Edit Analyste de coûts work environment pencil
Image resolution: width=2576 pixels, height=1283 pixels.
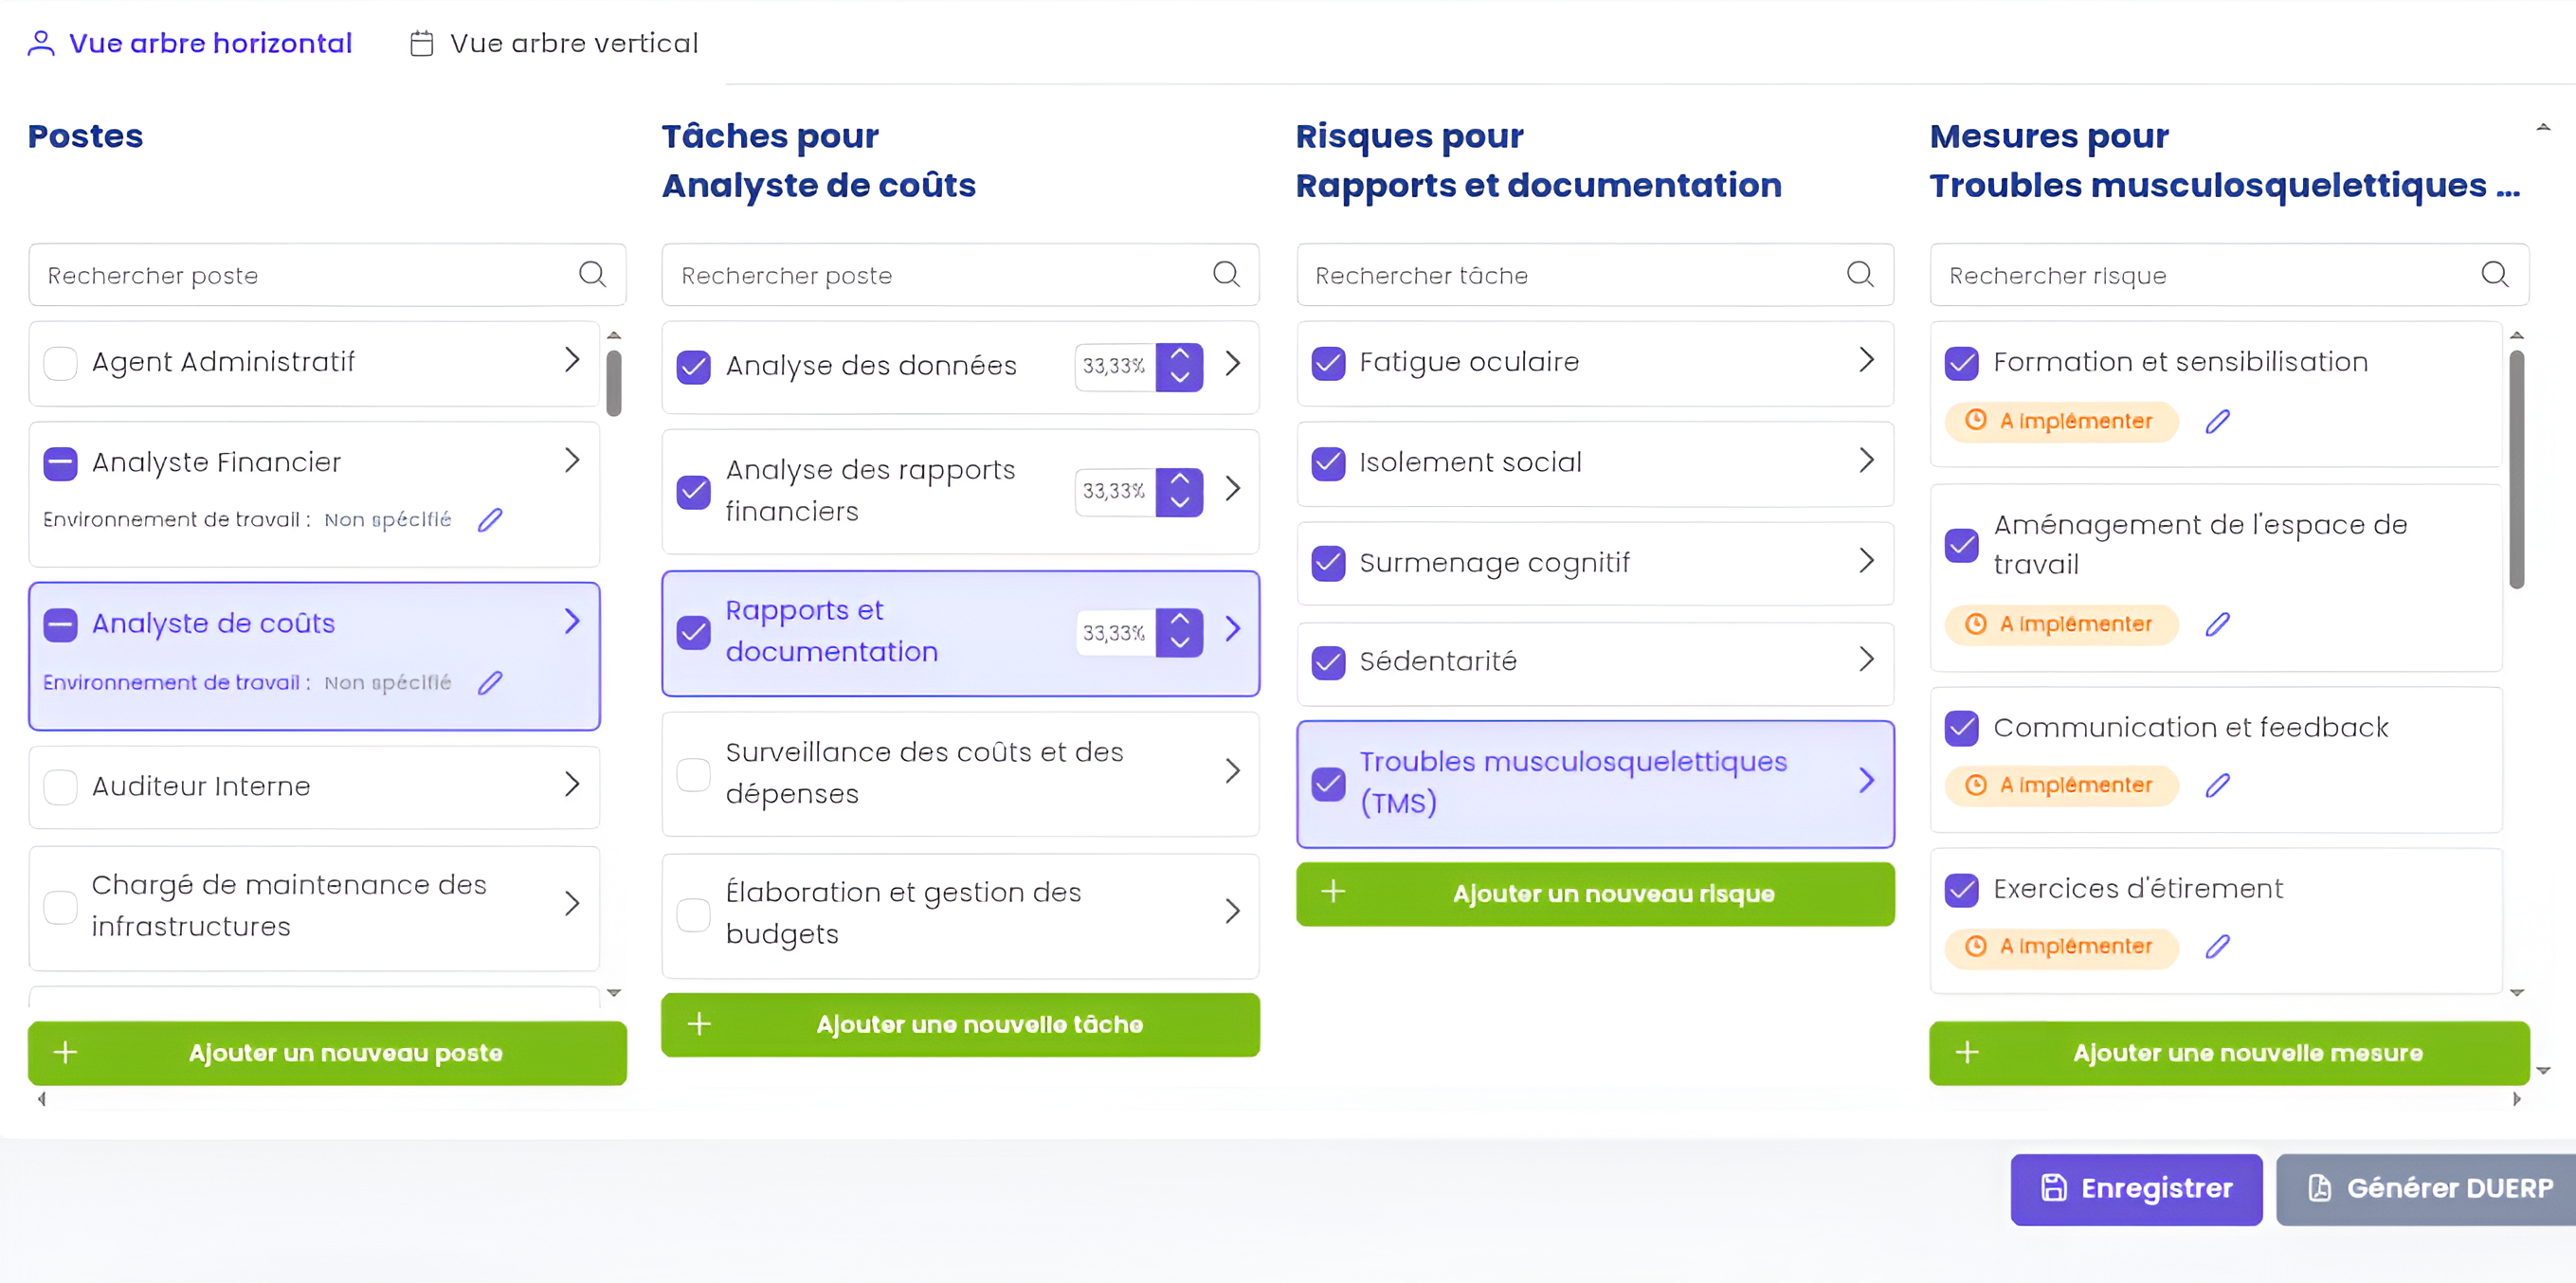(490, 683)
